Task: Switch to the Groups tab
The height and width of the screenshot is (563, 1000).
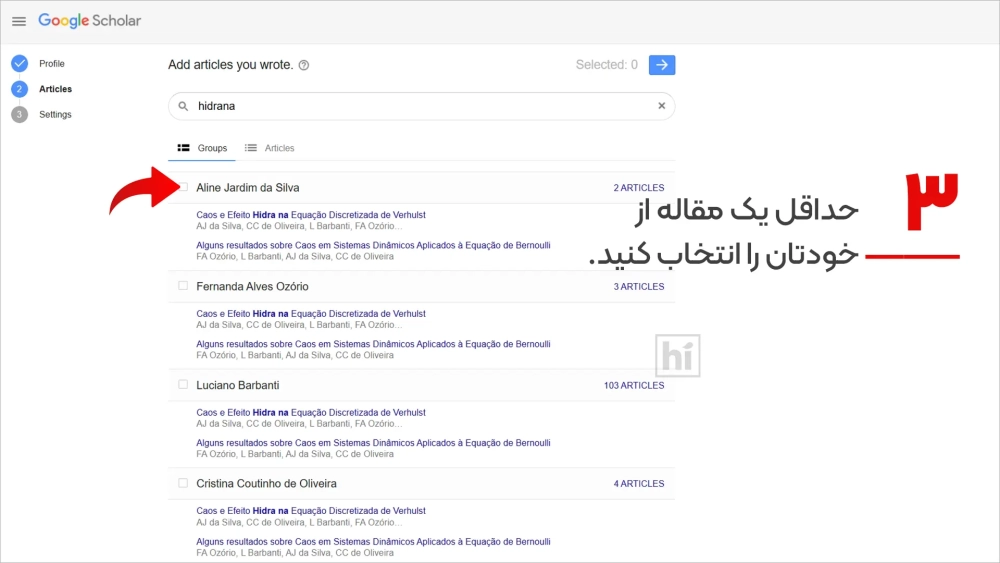Action: coord(202,148)
